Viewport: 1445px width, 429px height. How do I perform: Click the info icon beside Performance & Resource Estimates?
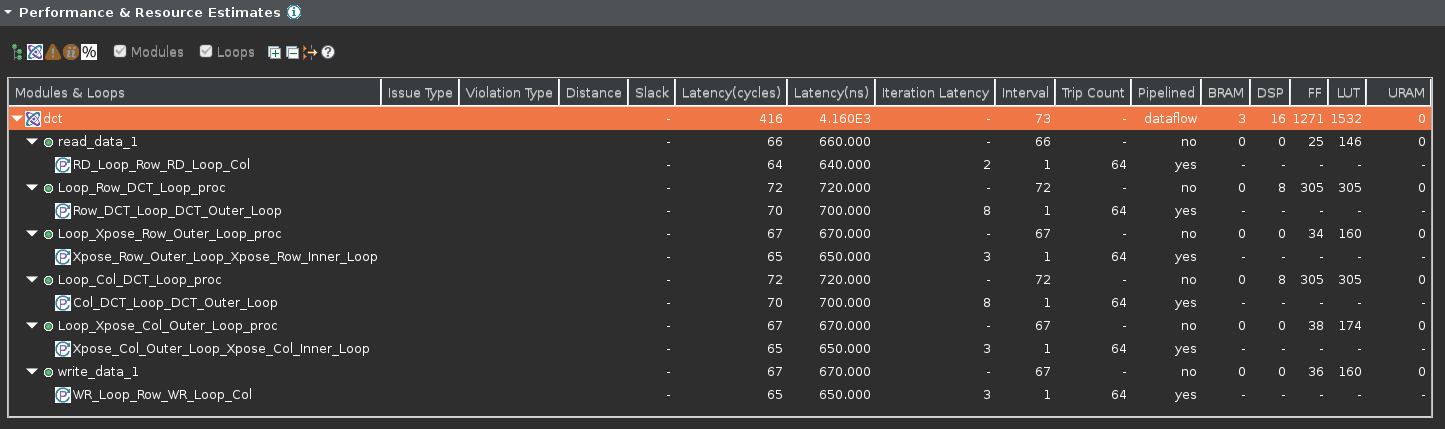pos(294,13)
